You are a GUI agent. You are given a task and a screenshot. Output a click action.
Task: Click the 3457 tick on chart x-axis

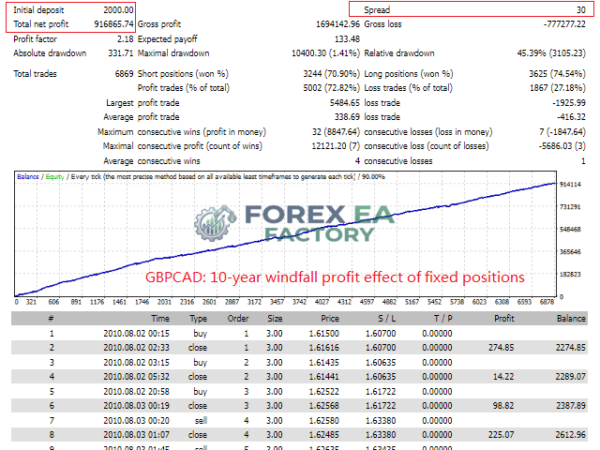[277, 302]
